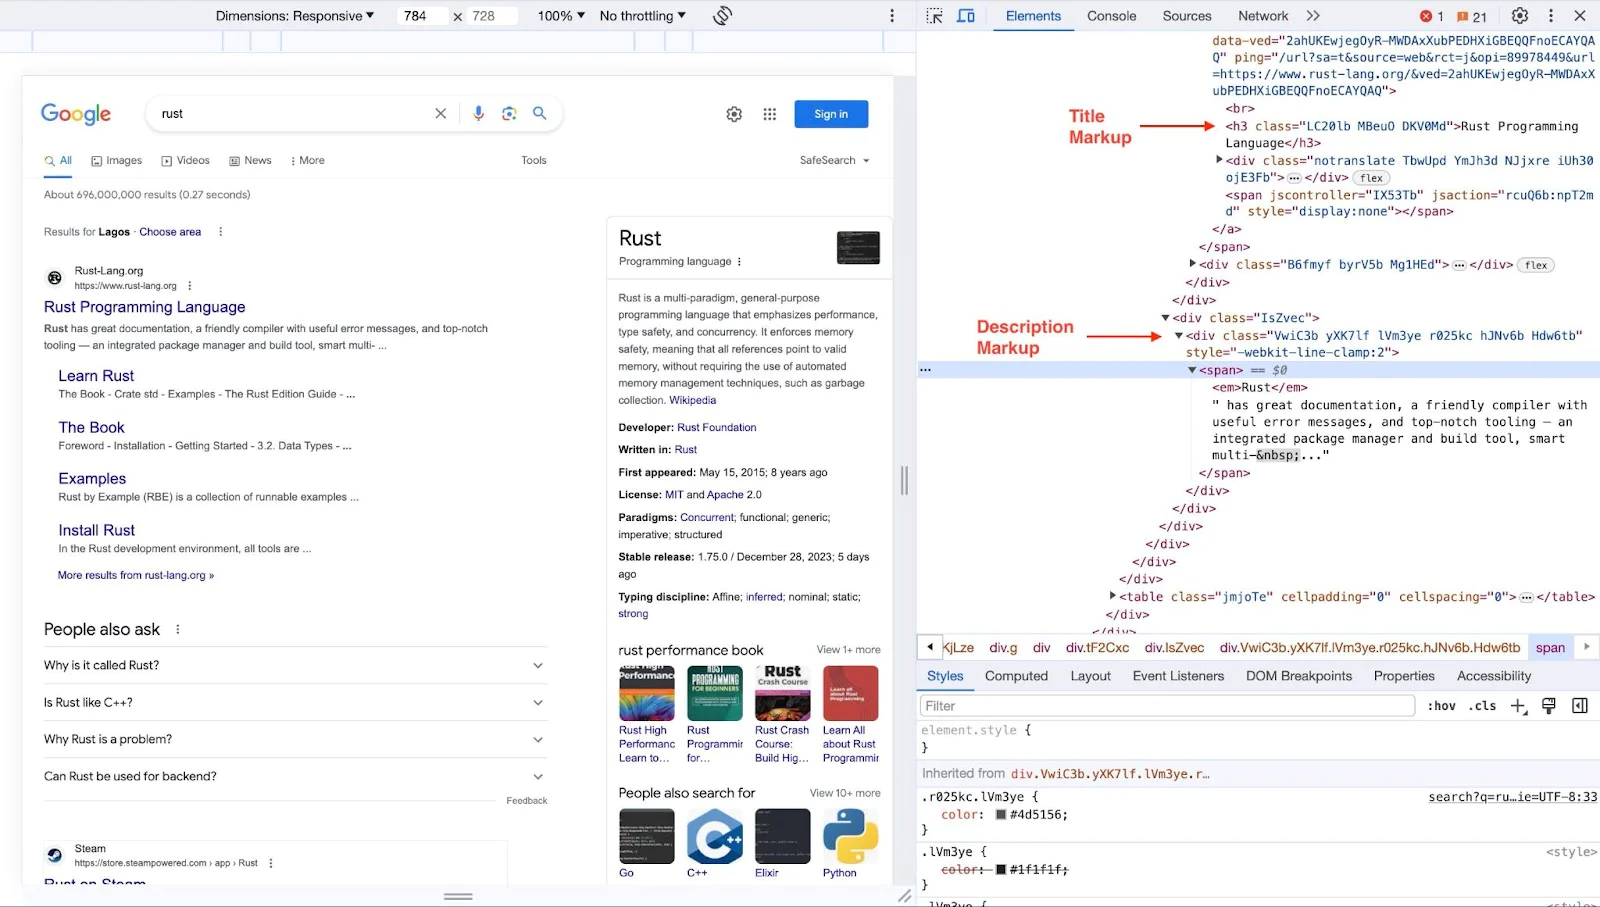This screenshot has height=907, width=1600.
Task: Collapse the div class IsZvec node
Action: pos(1165,318)
